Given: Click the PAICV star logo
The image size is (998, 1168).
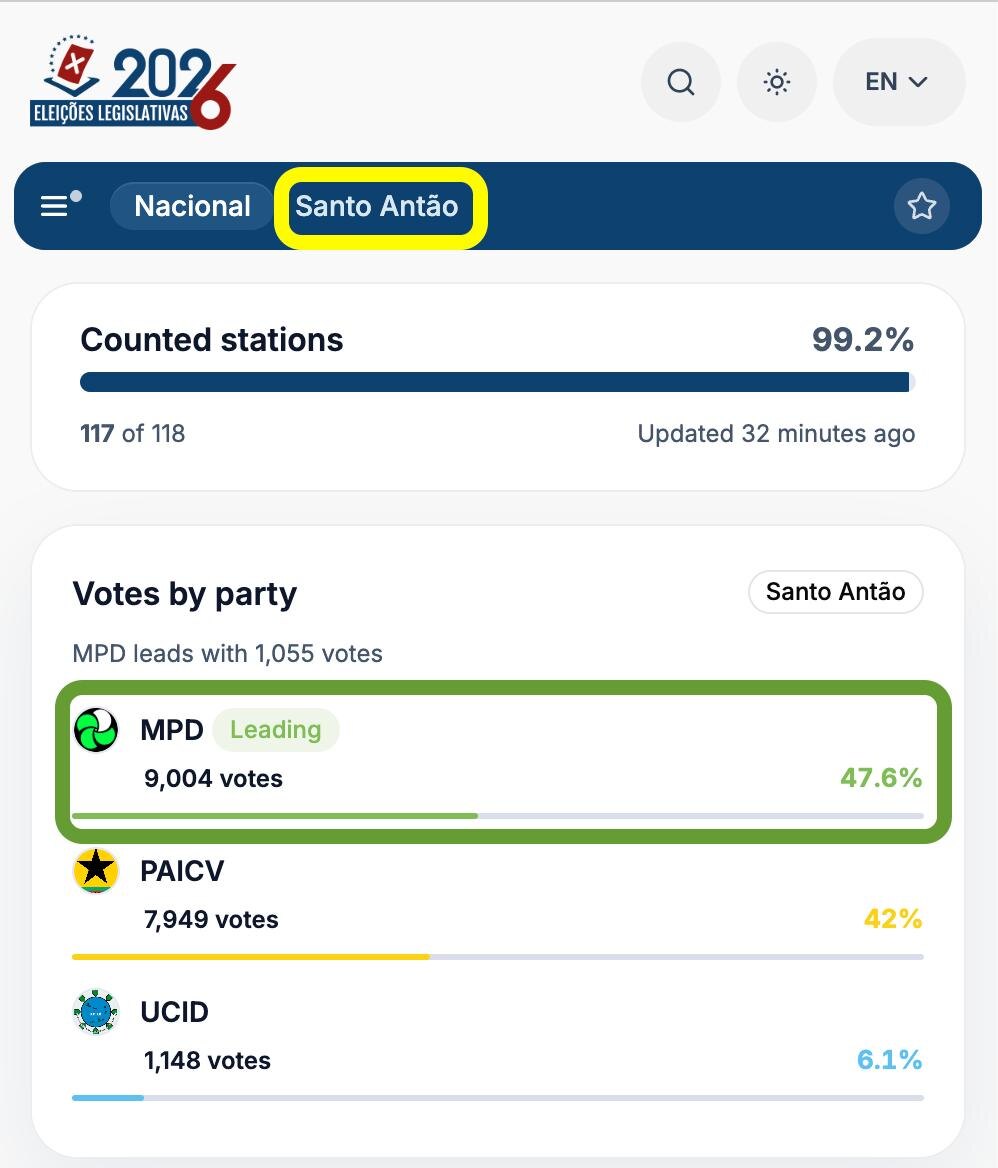Looking at the screenshot, I should coord(96,870).
